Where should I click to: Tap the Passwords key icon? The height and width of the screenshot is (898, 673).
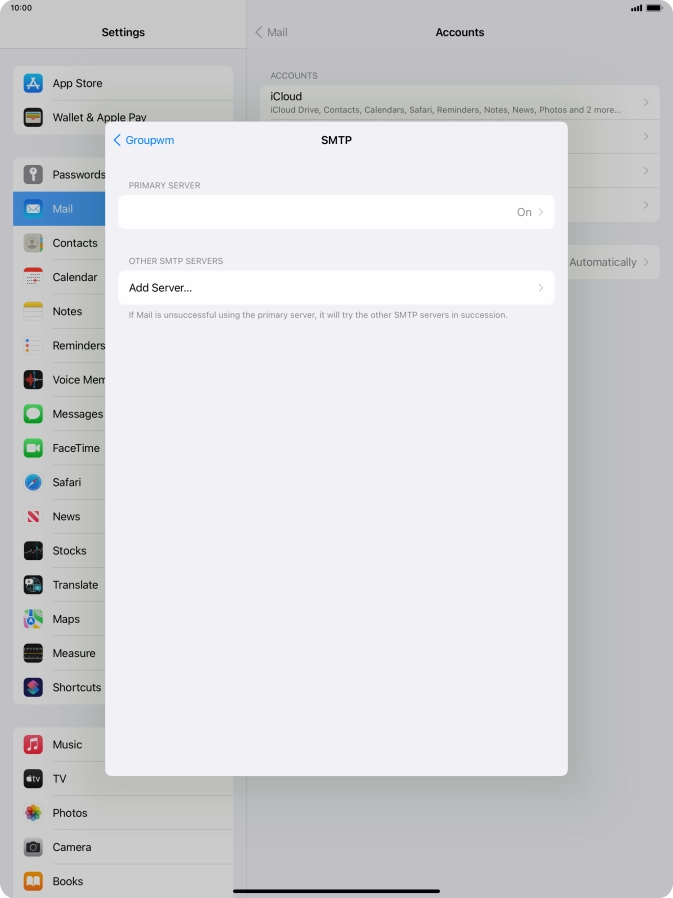33,175
